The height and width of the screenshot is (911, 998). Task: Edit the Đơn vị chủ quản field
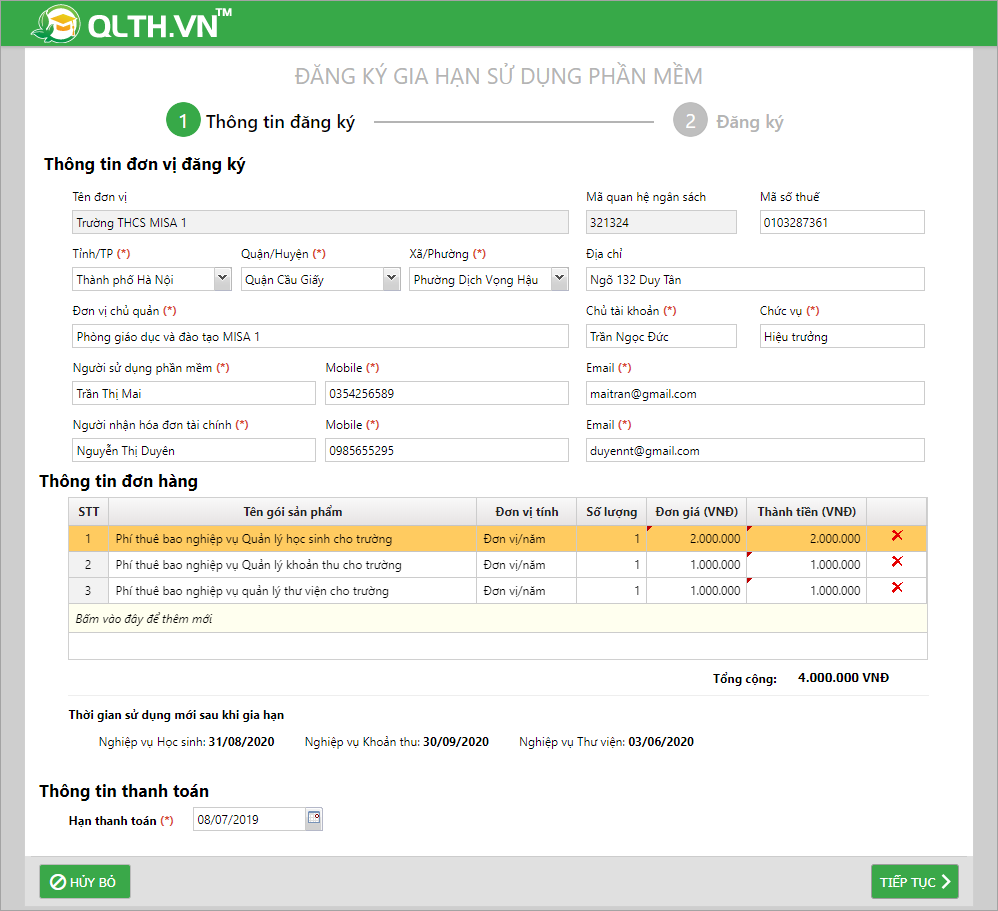click(x=320, y=336)
